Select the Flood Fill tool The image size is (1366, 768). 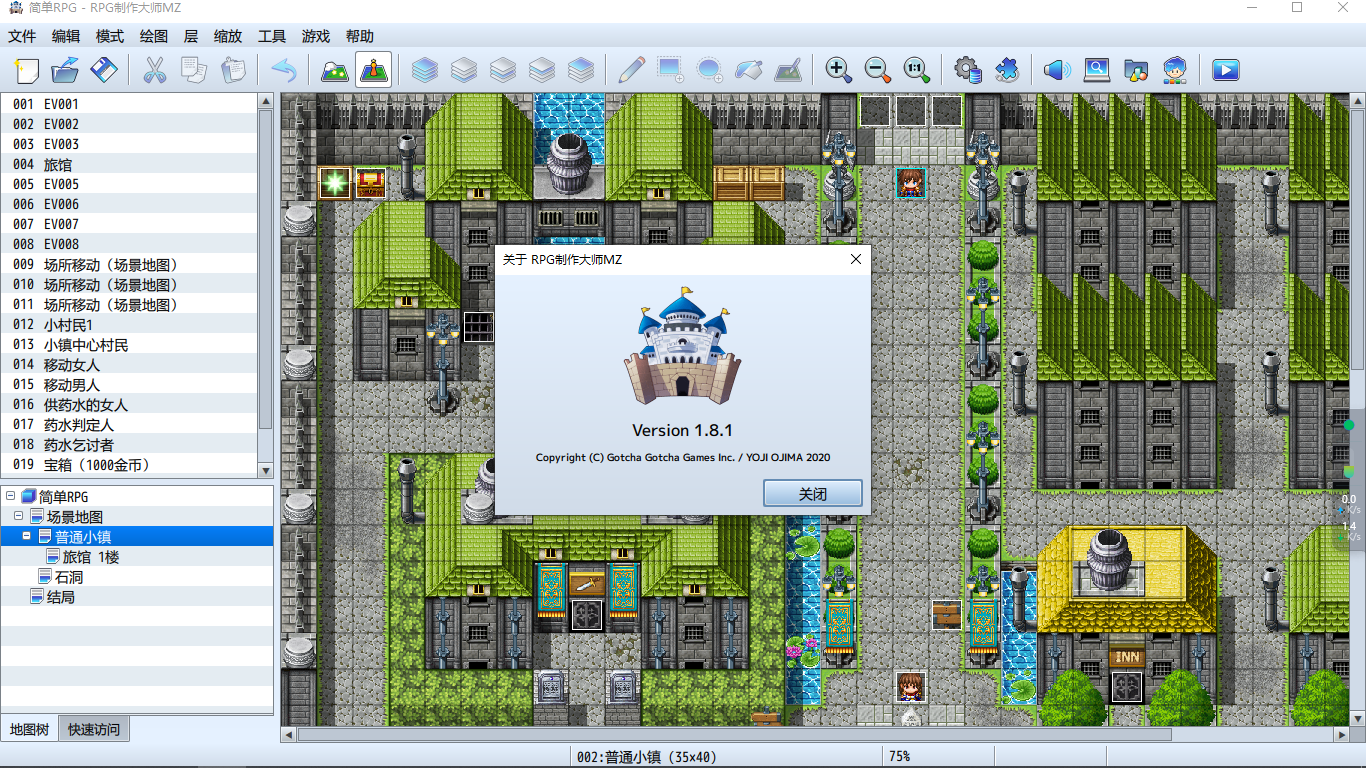[748, 70]
